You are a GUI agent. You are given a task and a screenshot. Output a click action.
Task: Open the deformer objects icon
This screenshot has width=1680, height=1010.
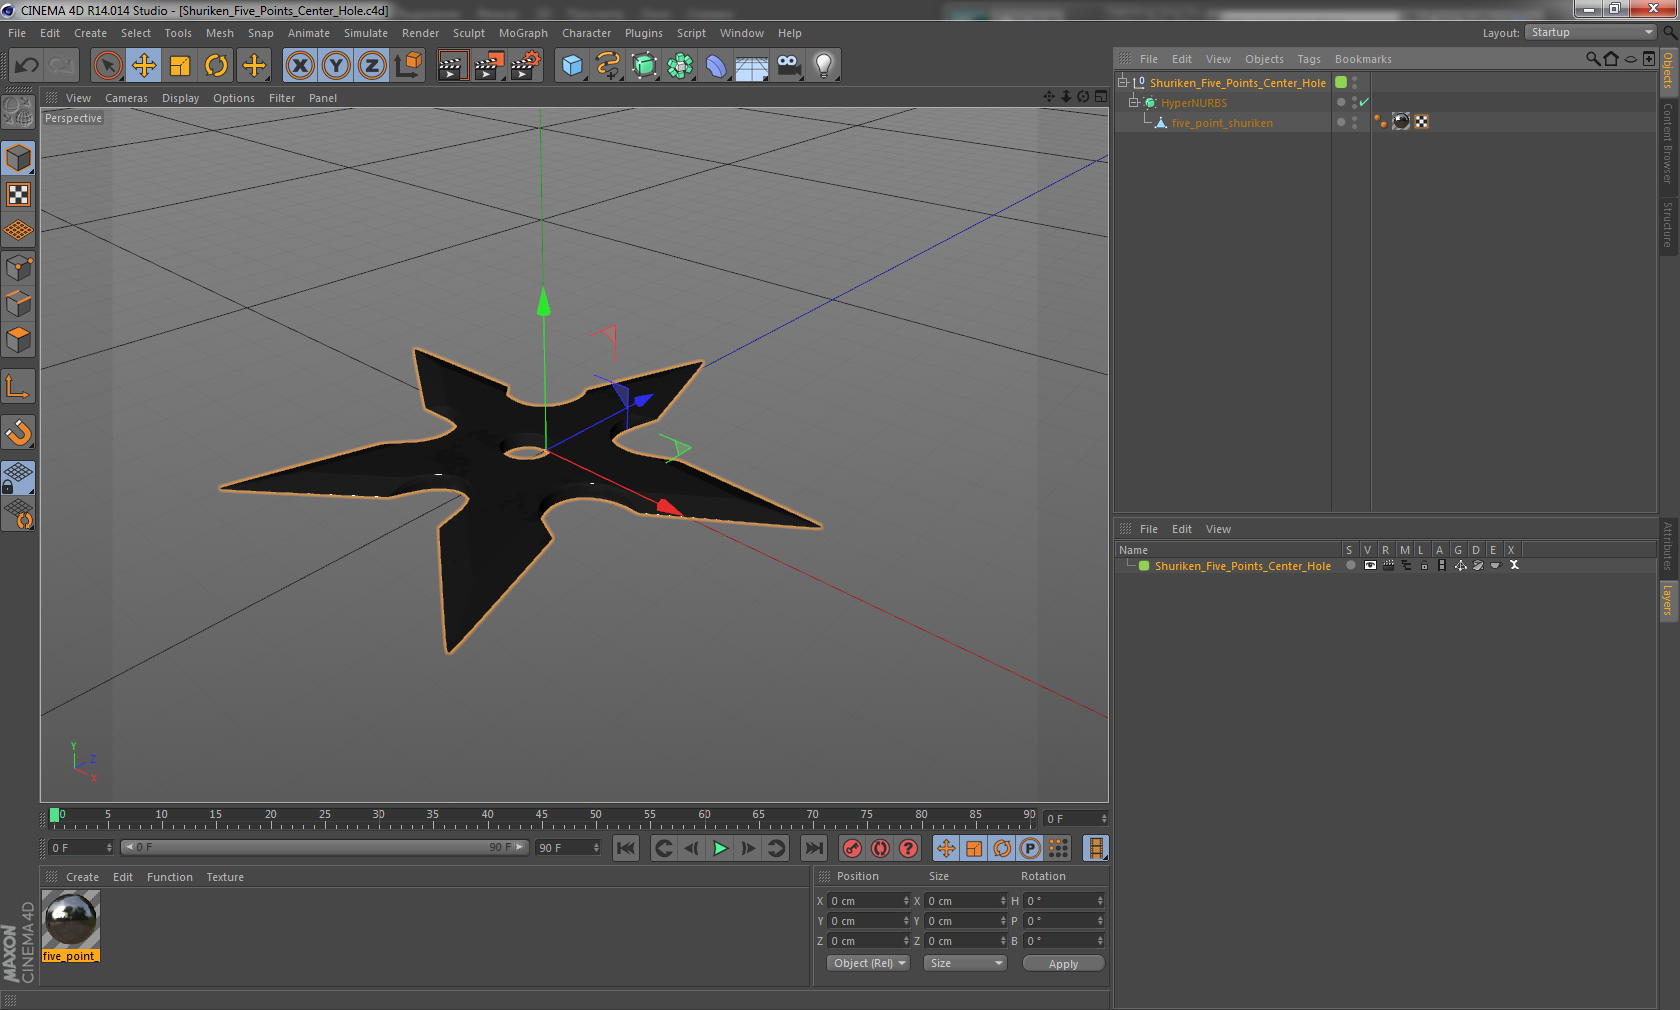(716, 66)
